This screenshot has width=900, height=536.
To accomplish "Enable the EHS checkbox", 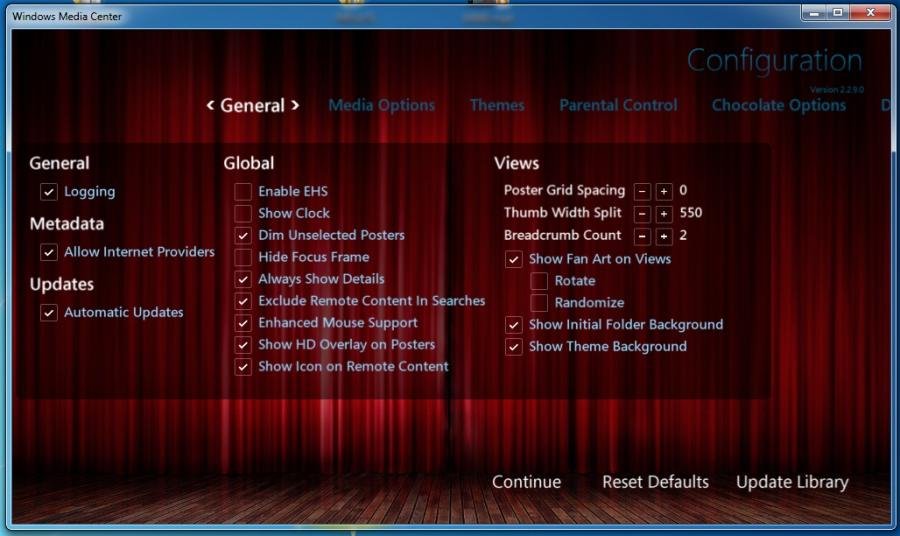I will click(243, 192).
